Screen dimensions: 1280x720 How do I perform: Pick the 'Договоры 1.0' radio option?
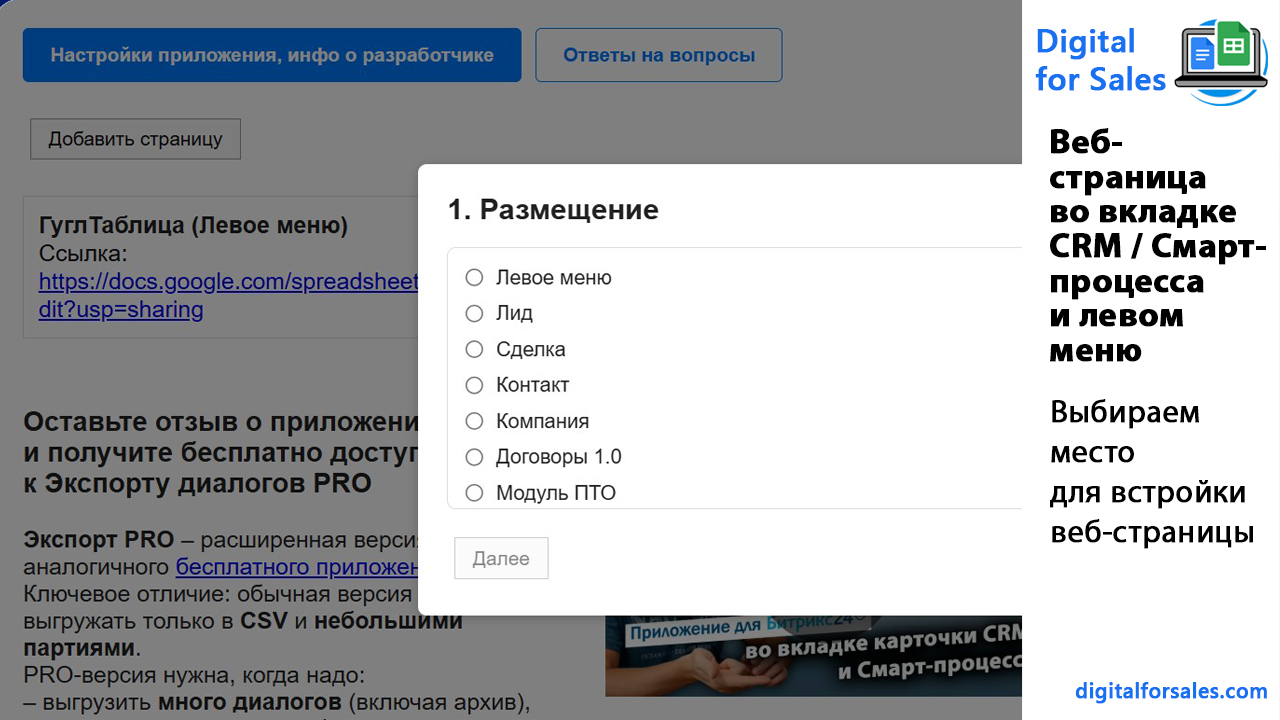475,458
